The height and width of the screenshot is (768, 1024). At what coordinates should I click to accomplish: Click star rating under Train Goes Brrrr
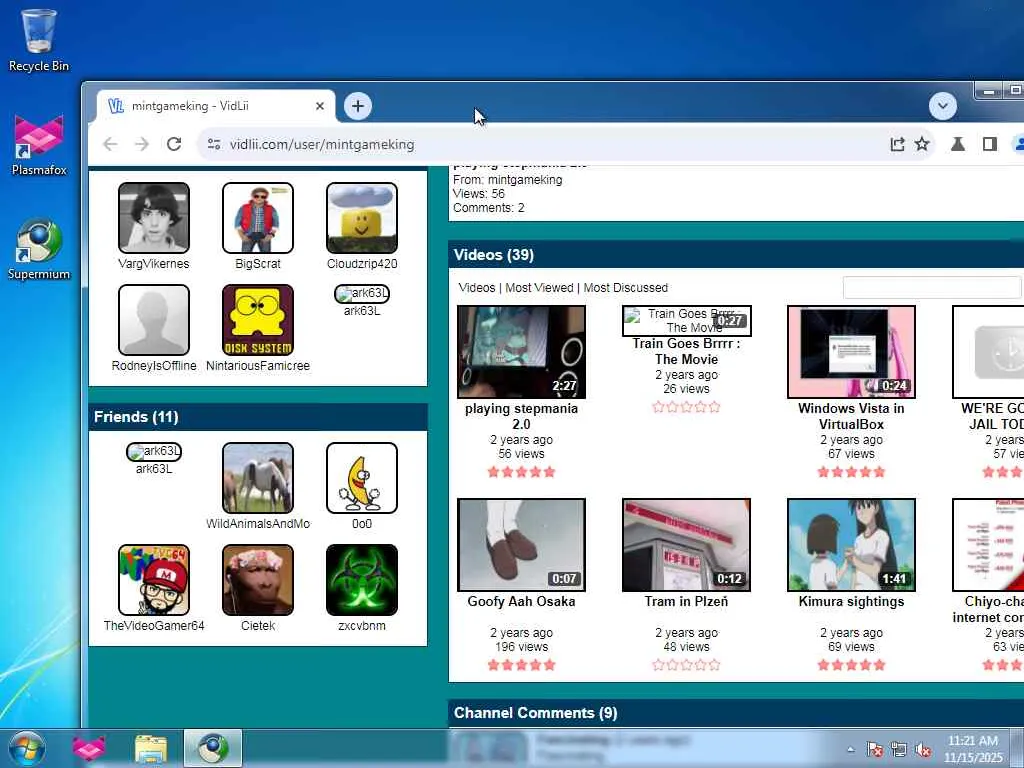pos(686,407)
